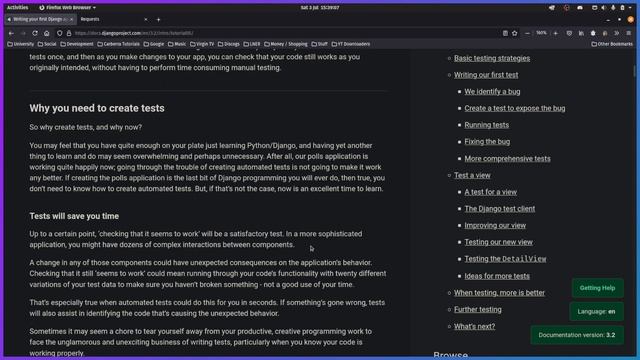Show site security padlock info
The width and height of the screenshot is (640, 360).
(x=69, y=33)
